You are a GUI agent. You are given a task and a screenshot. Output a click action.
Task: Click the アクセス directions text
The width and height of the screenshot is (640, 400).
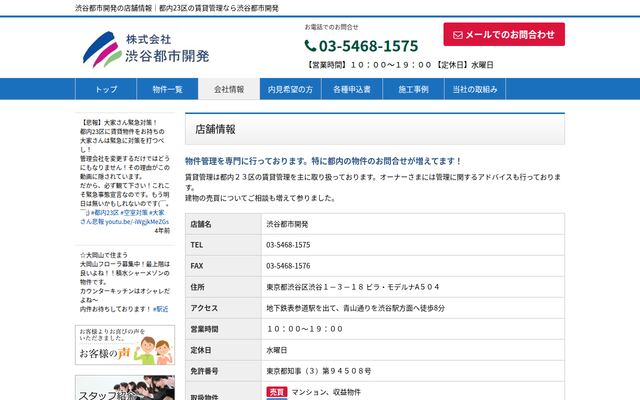[356, 308]
